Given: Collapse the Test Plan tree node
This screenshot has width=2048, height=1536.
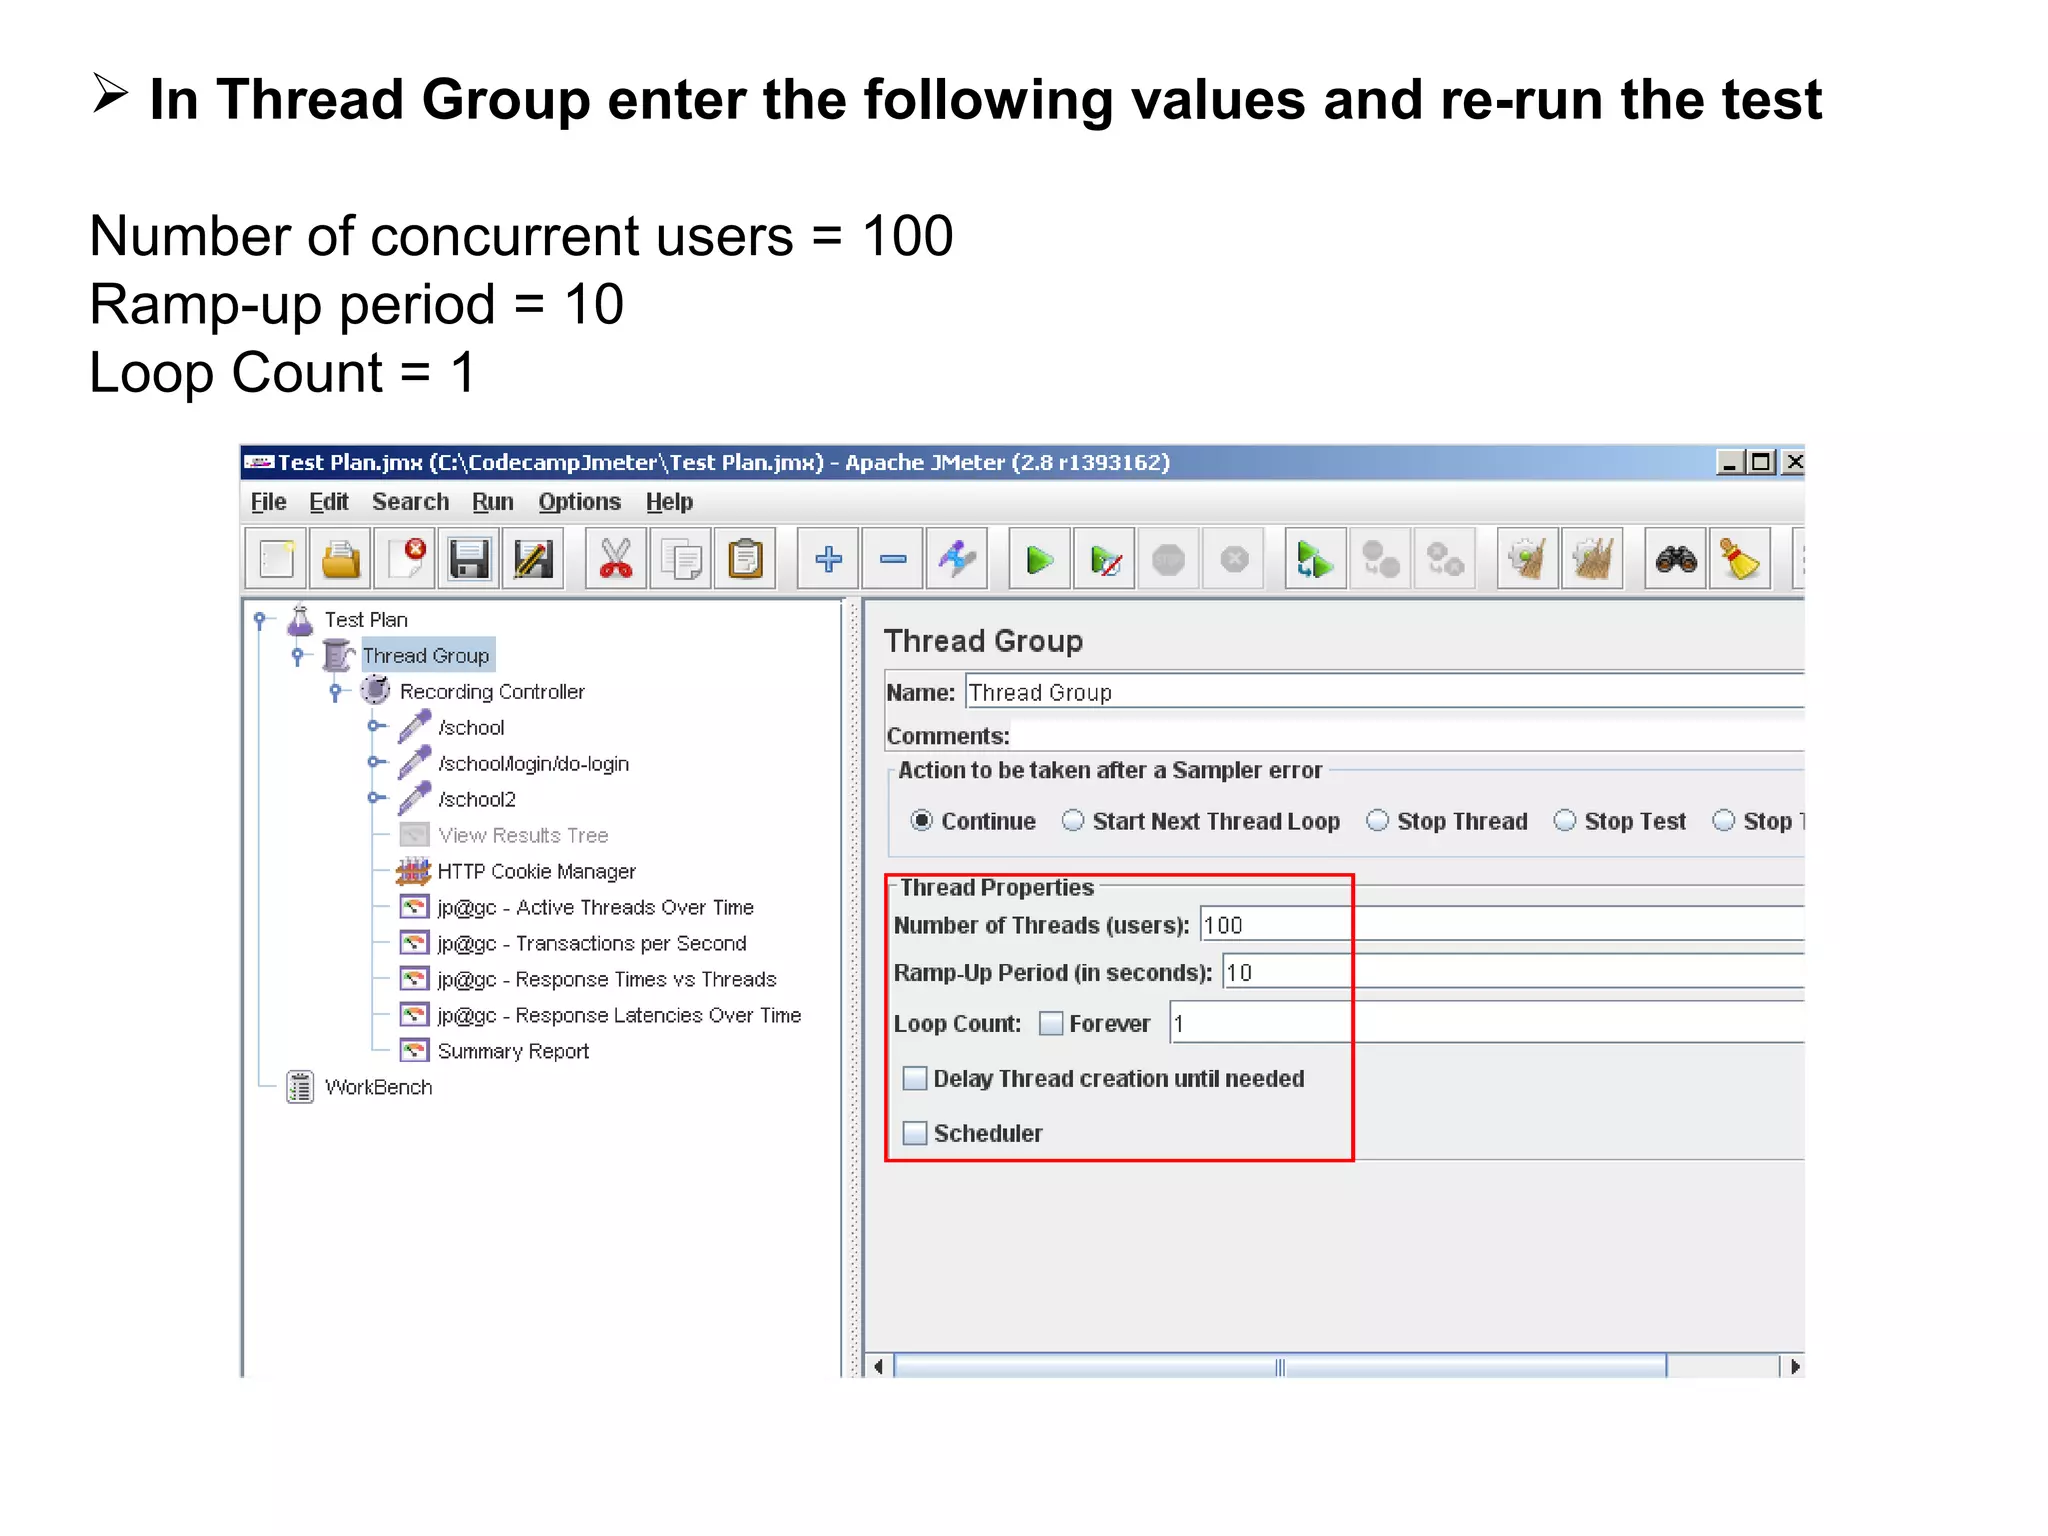Looking at the screenshot, I should coord(261,620).
